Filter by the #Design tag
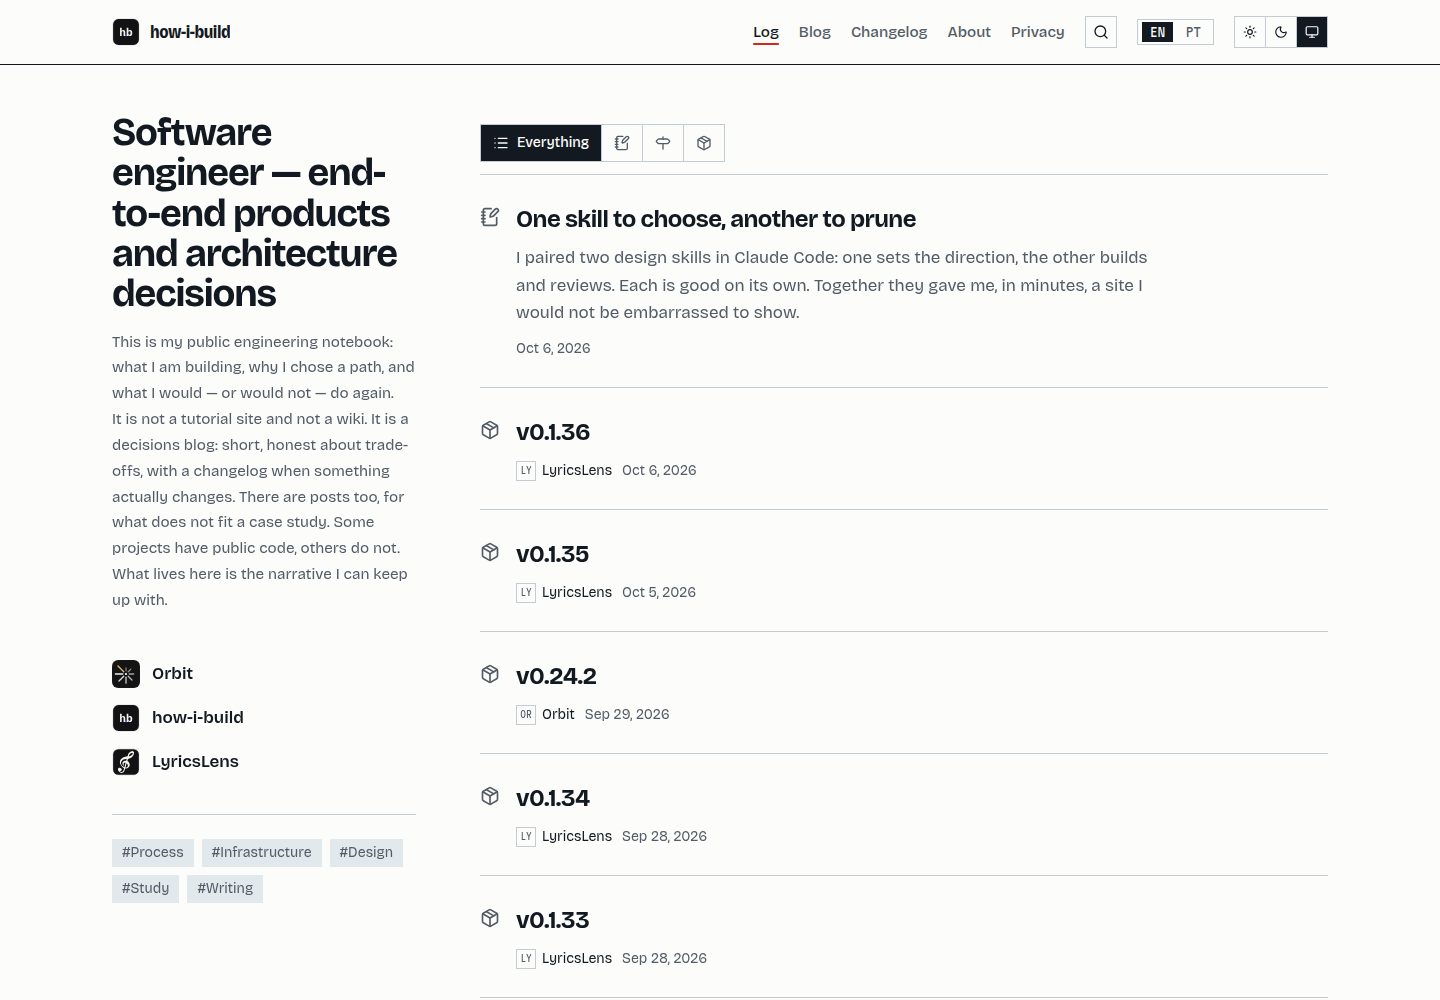The image size is (1440, 1000). (x=366, y=853)
